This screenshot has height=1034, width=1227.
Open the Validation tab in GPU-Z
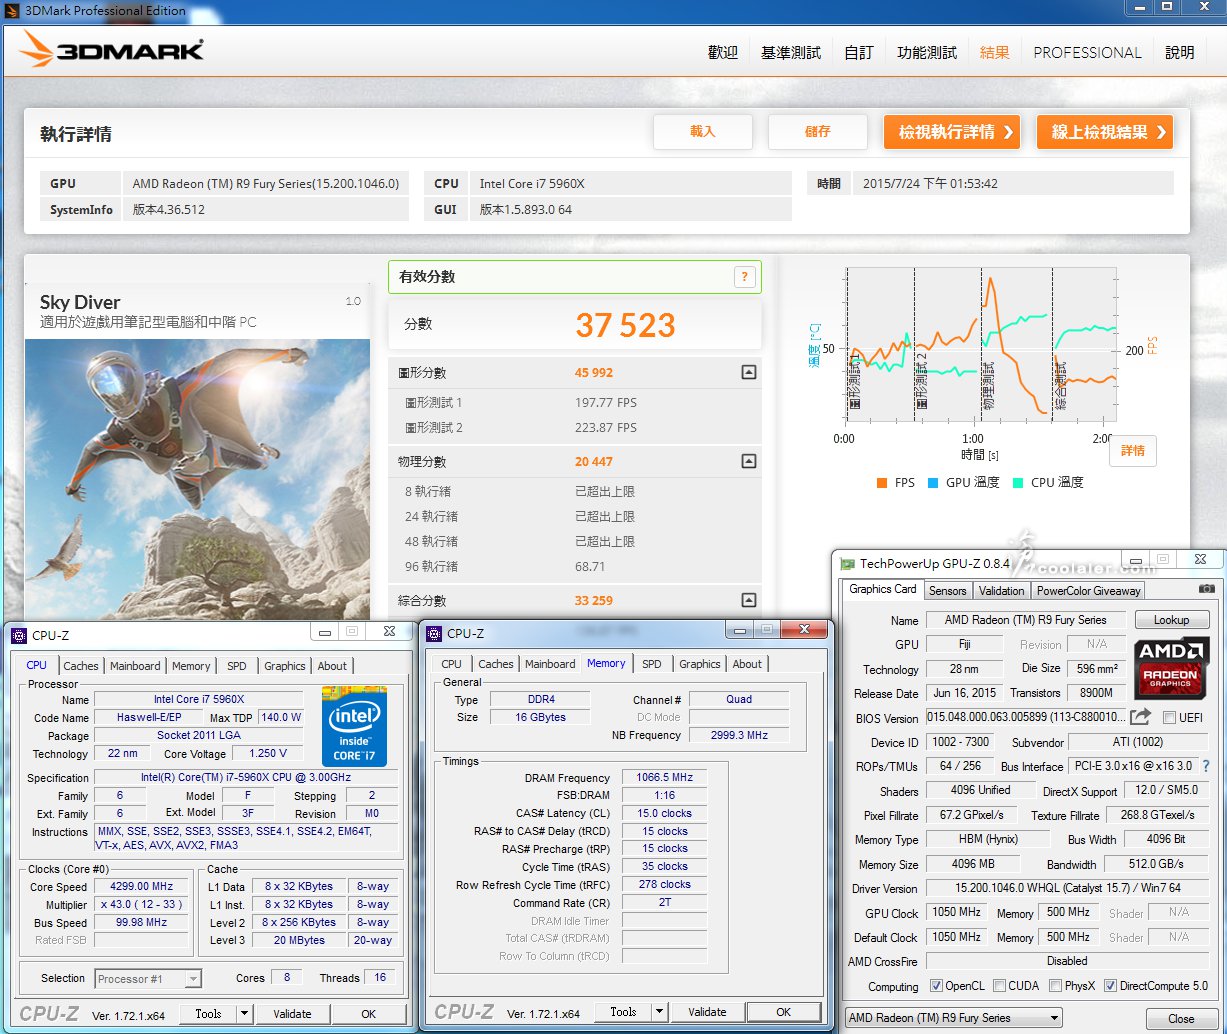click(1001, 590)
